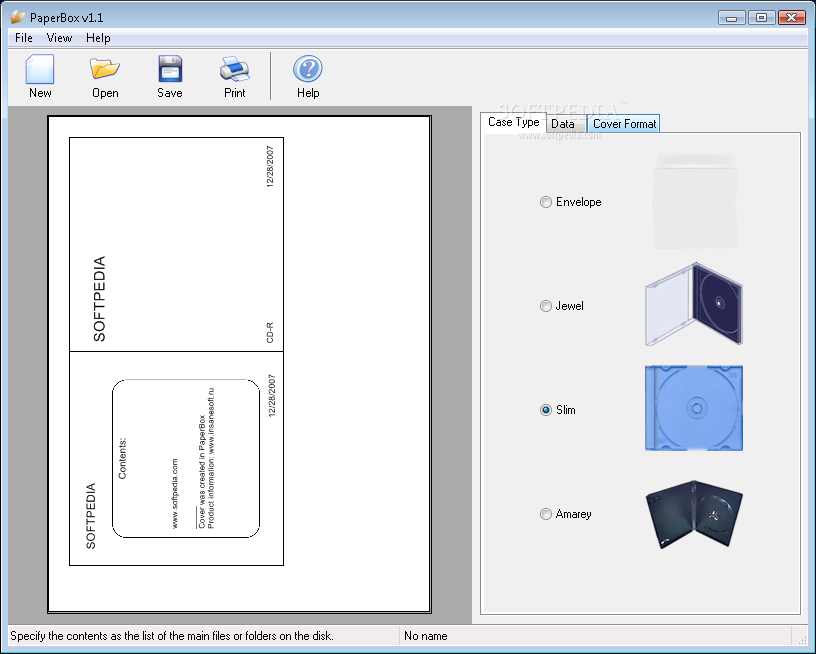Click the 'Product information' line in preview
Viewport: 816px width, 654px height.
211,458
